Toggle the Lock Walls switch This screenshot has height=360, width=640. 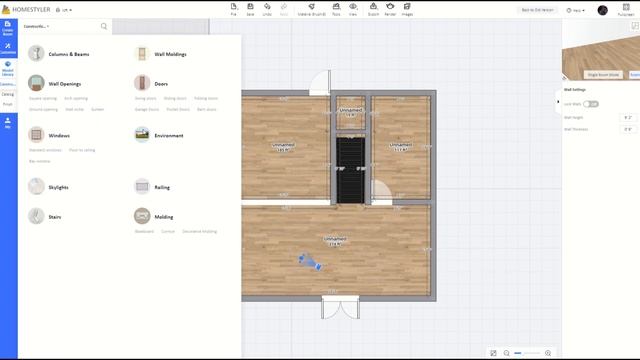click(x=591, y=104)
